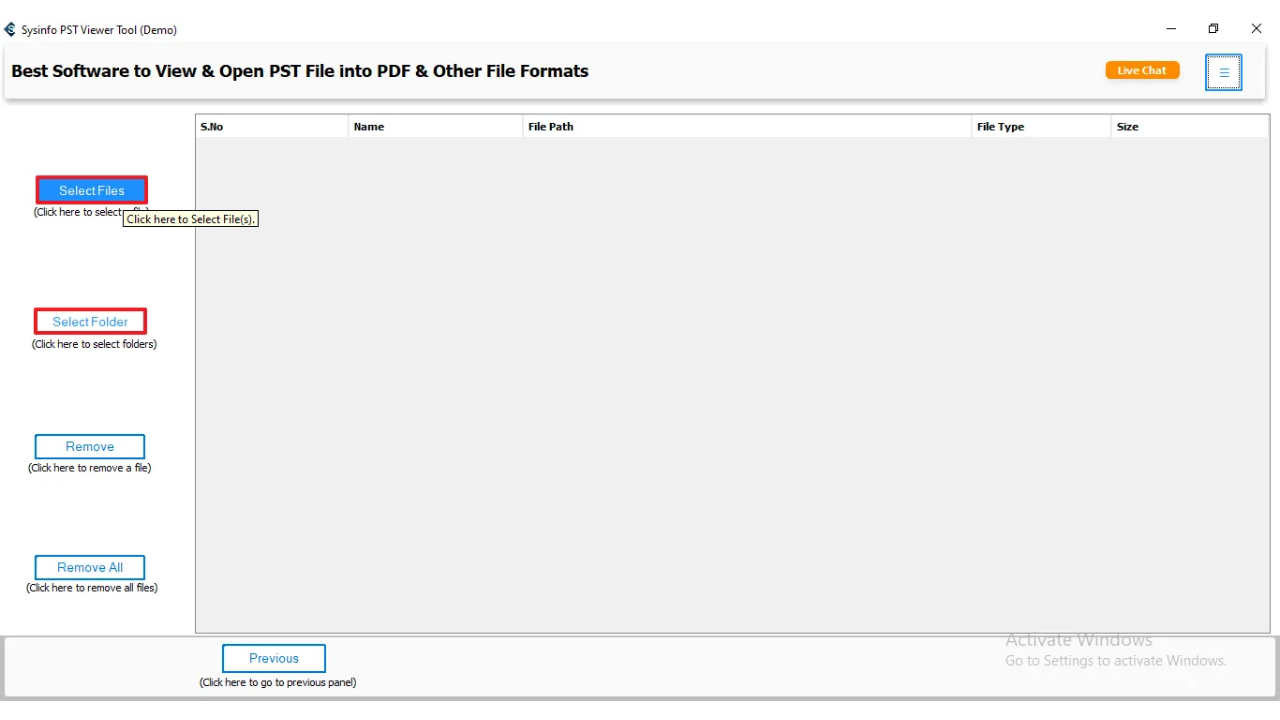Click the Sysinfo app logo in title bar
The image size is (1280, 720).
(x=10, y=29)
